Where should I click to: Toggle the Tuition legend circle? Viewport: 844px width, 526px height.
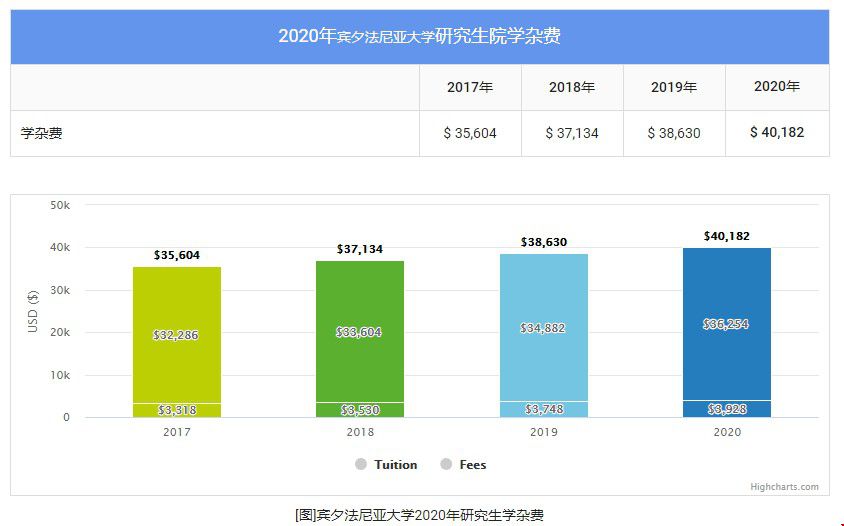pos(361,464)
